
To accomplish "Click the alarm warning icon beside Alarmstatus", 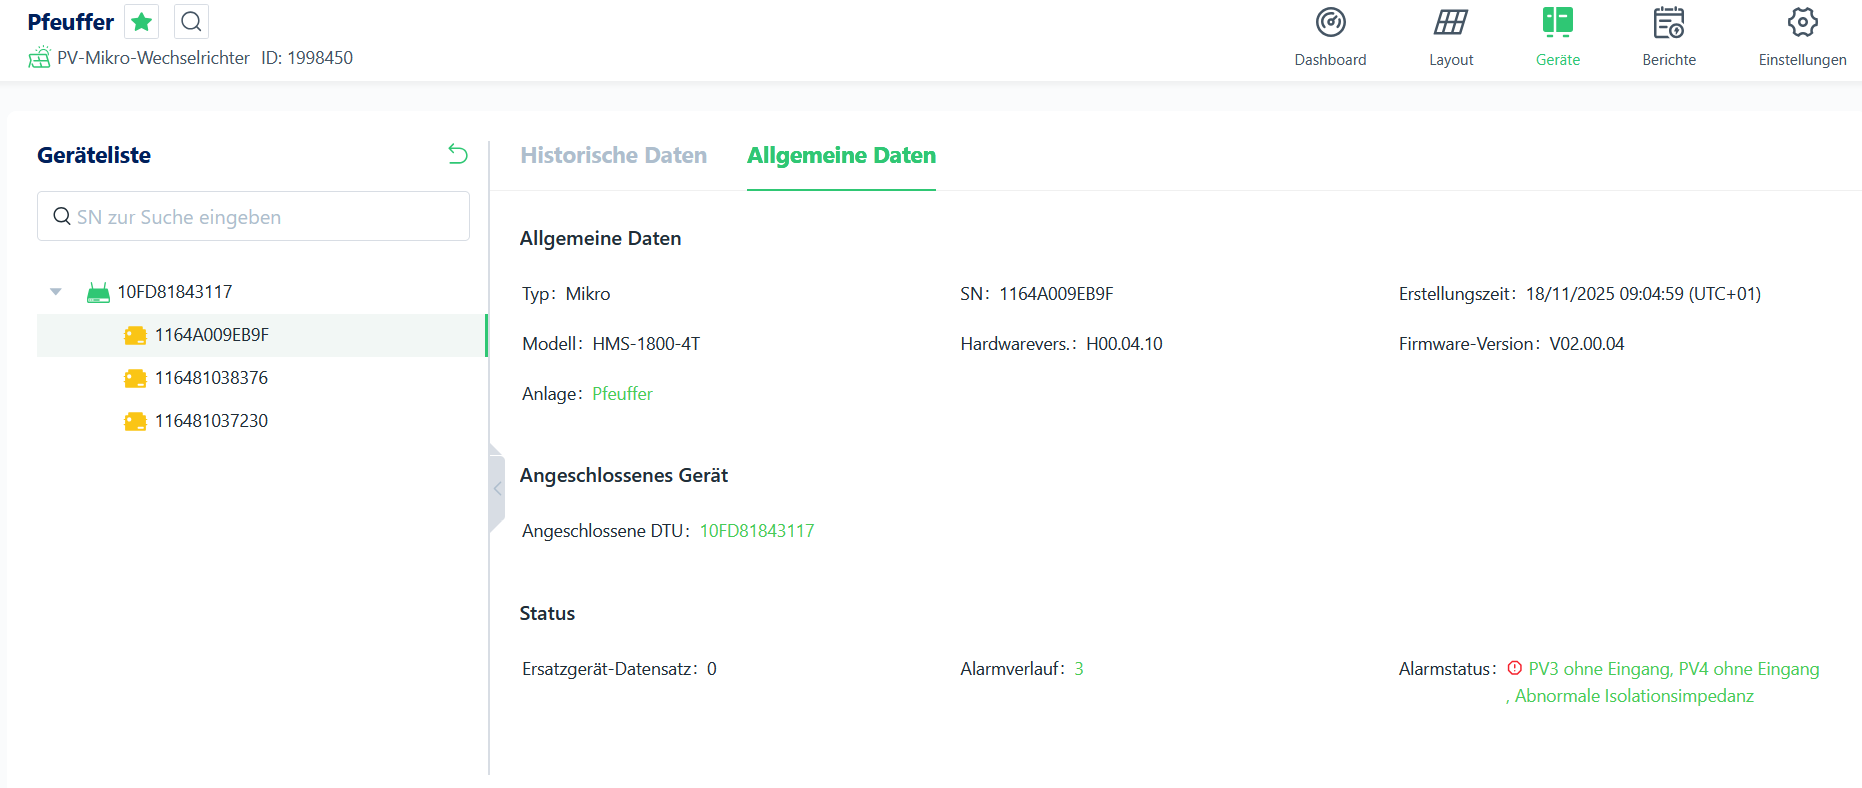I will tap(1514, 668).
